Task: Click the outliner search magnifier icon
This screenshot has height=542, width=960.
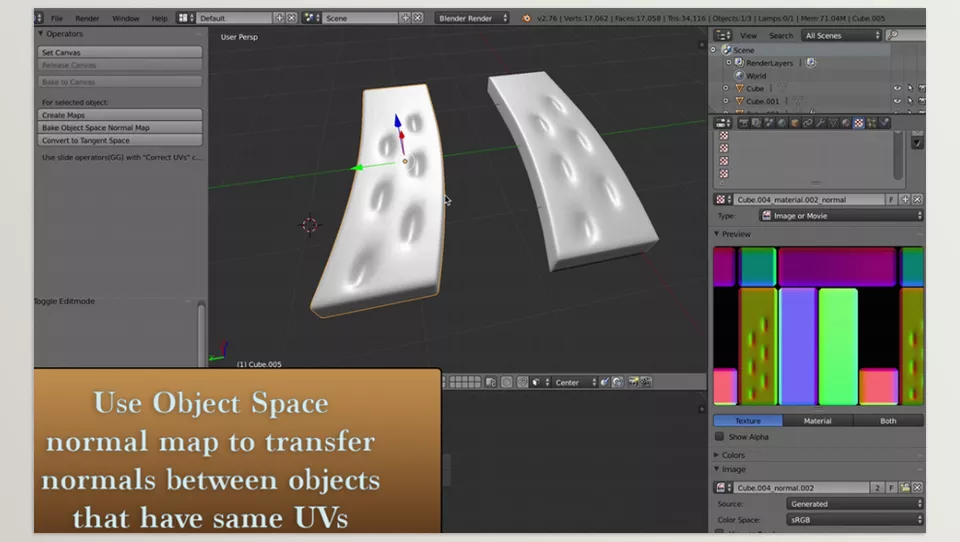Action: tap(893, 36)
